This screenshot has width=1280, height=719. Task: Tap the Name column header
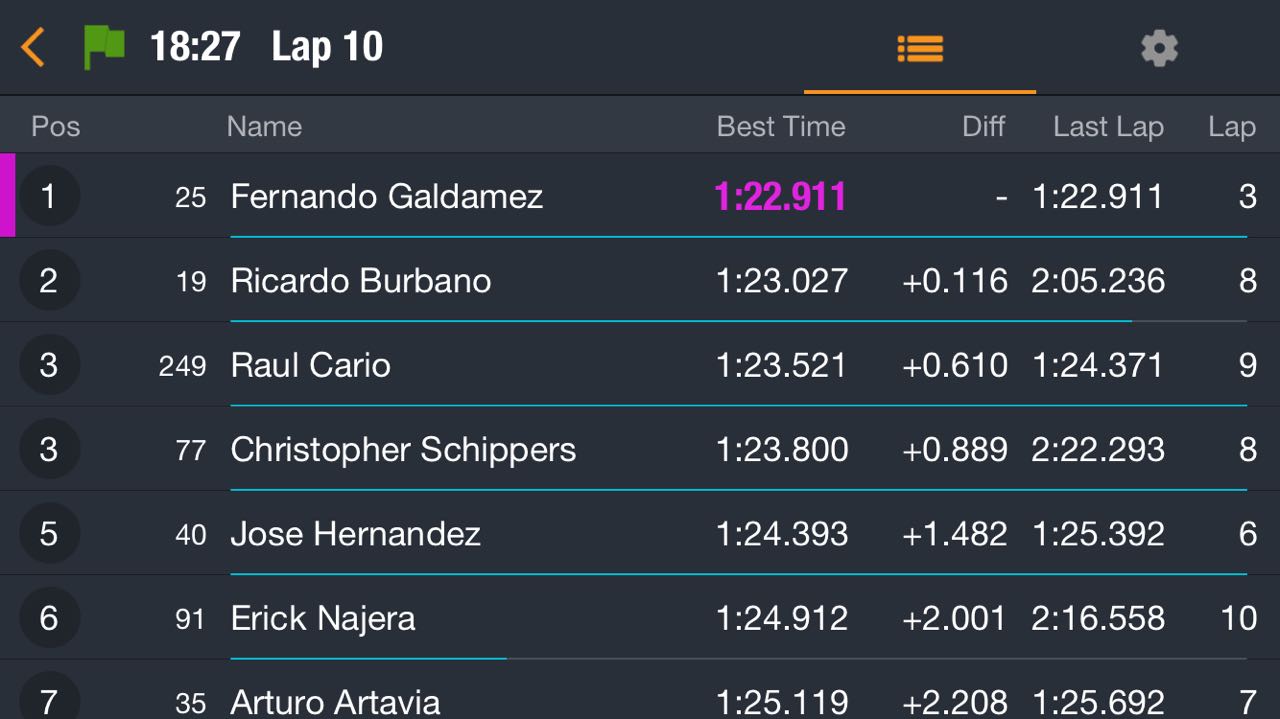click(264, 127)
